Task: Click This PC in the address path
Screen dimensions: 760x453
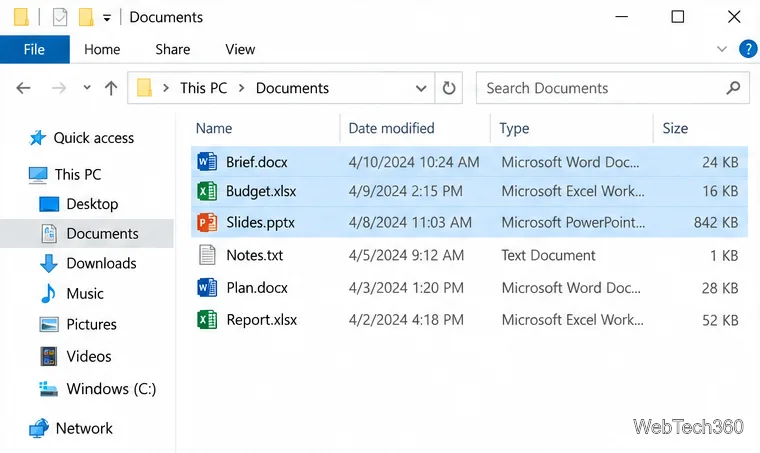Action: (x=204, y=88)
